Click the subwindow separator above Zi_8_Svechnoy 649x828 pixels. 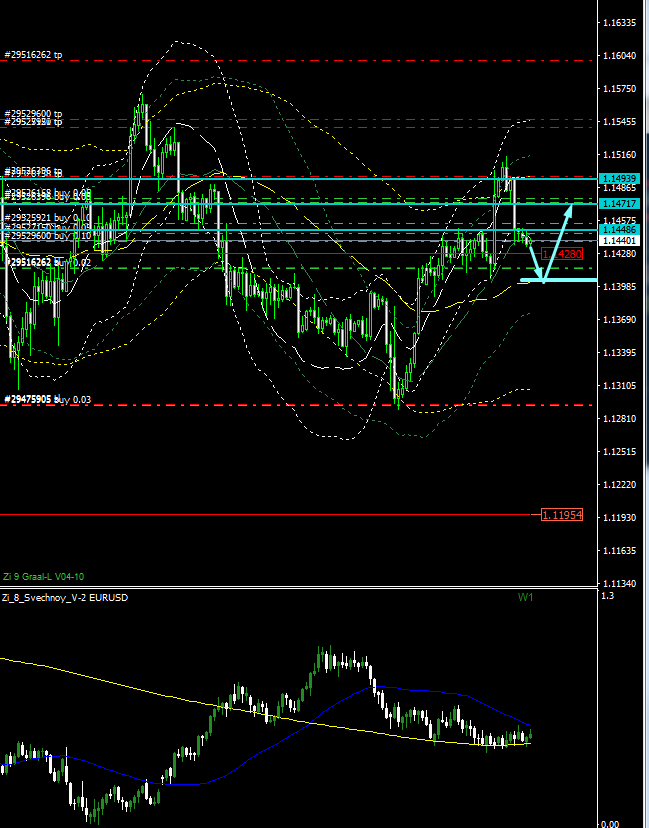point(300,588)
